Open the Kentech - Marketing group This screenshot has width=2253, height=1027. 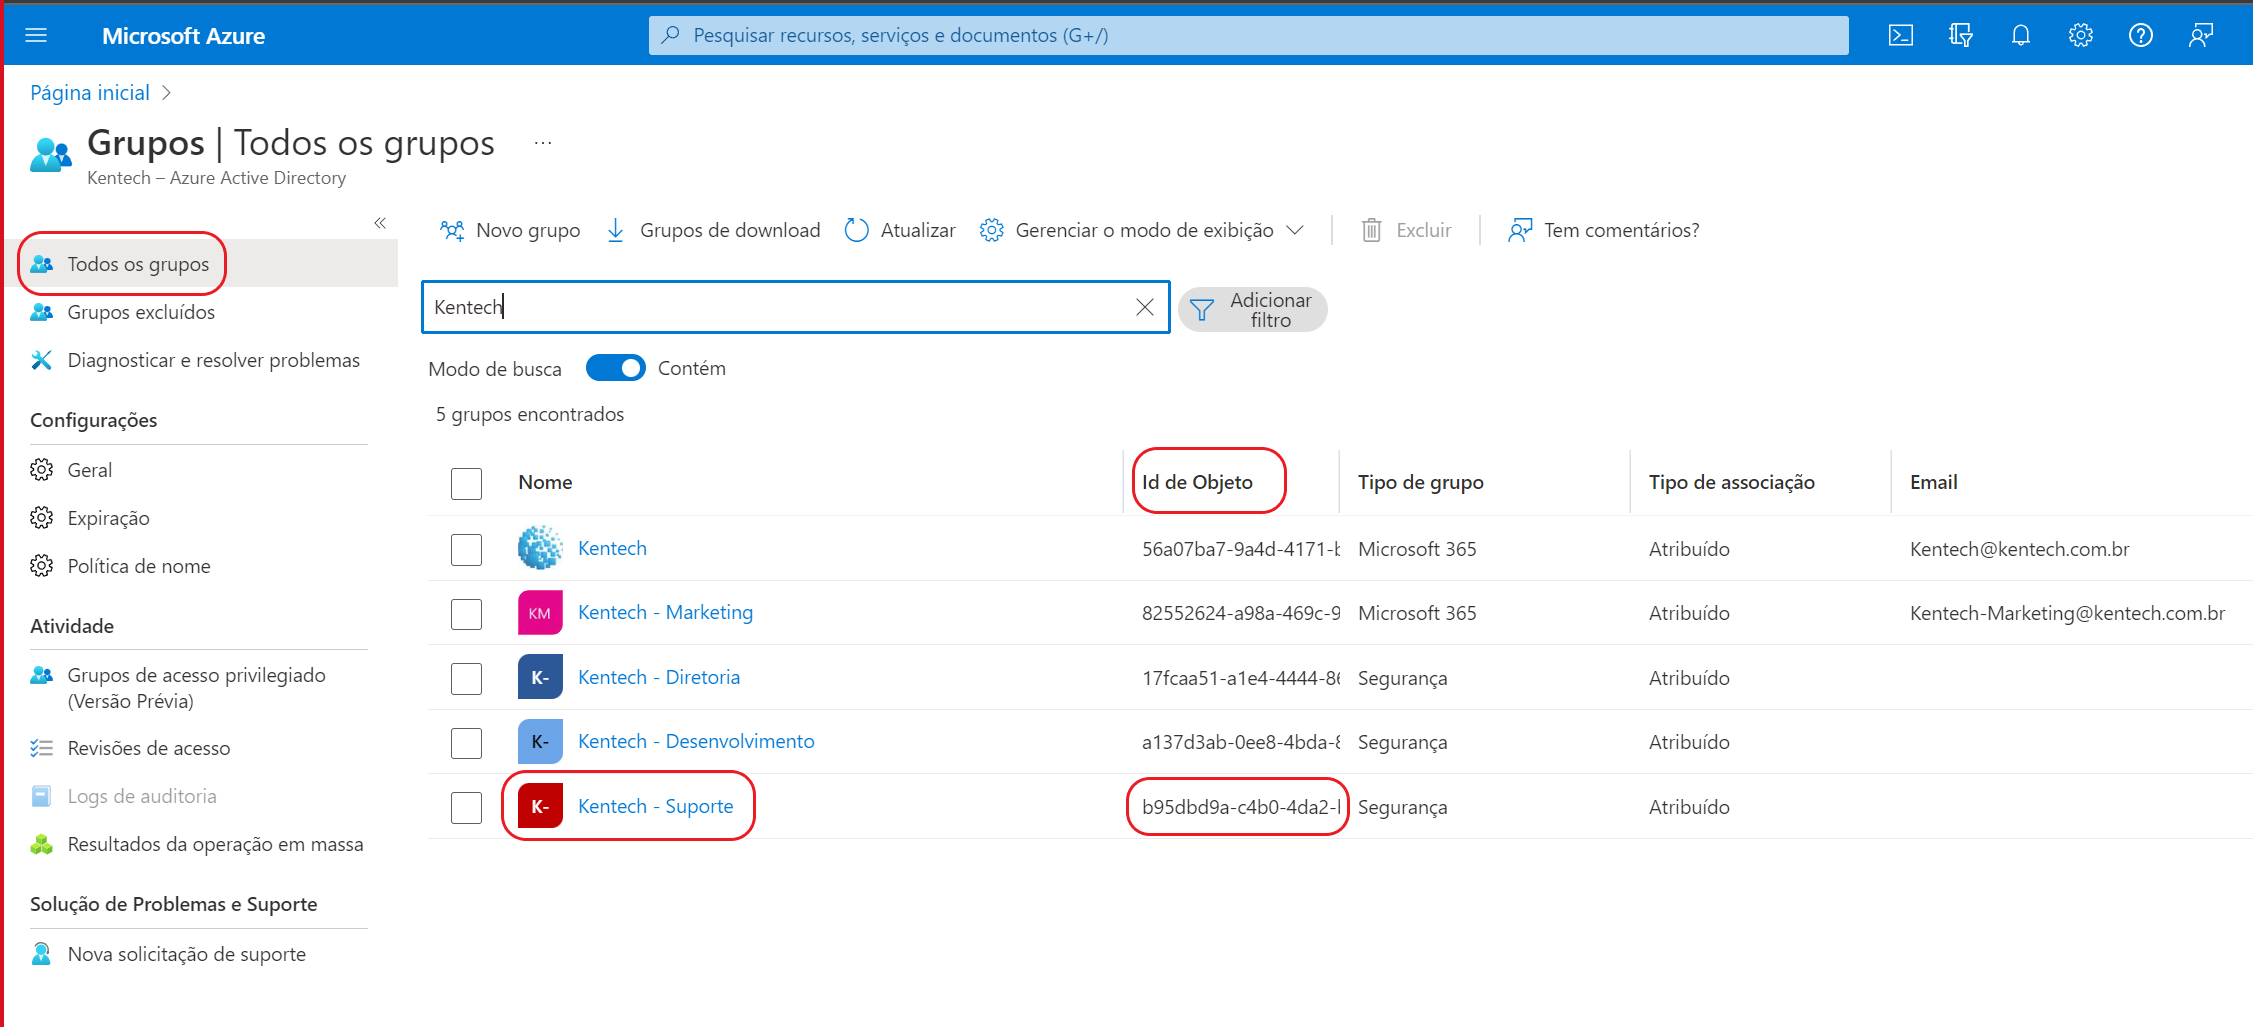(x=665, y=612)
